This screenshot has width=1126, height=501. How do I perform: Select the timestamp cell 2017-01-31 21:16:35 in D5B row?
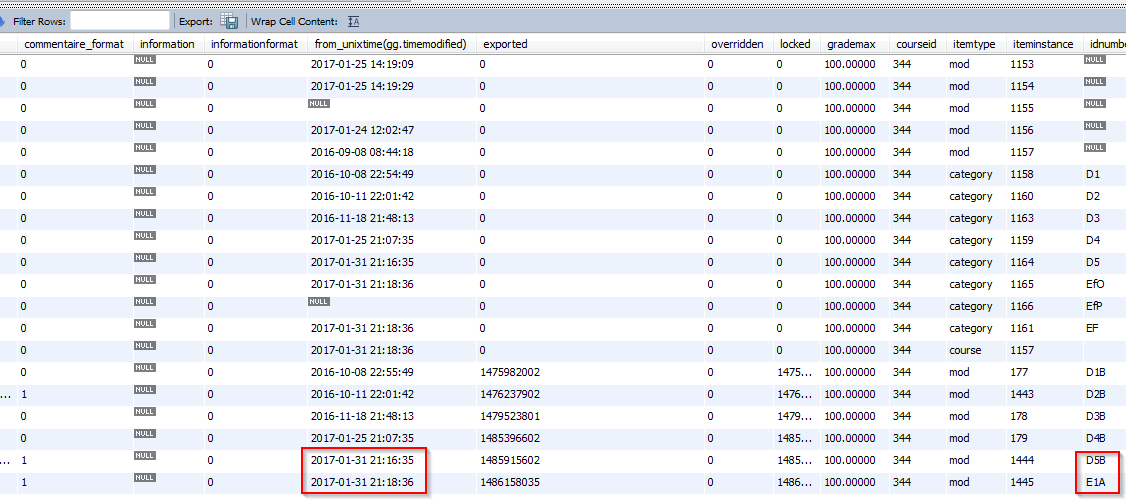pyautogui.click(x=362, y=460)
